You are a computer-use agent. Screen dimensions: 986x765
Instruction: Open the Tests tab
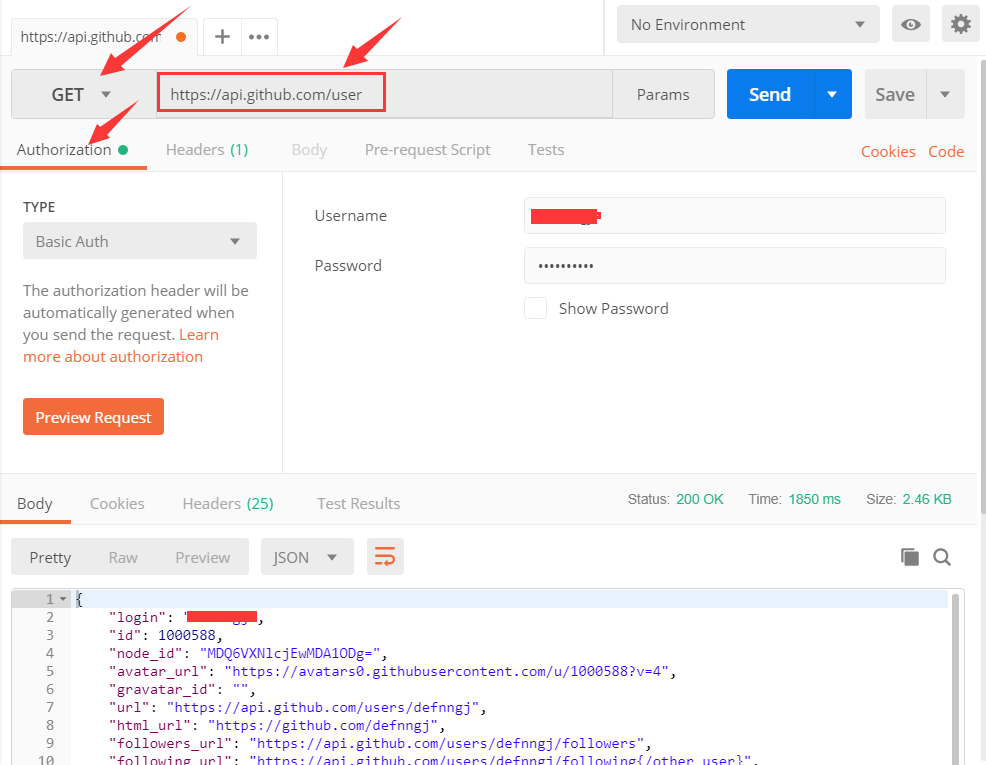[545, 150]
